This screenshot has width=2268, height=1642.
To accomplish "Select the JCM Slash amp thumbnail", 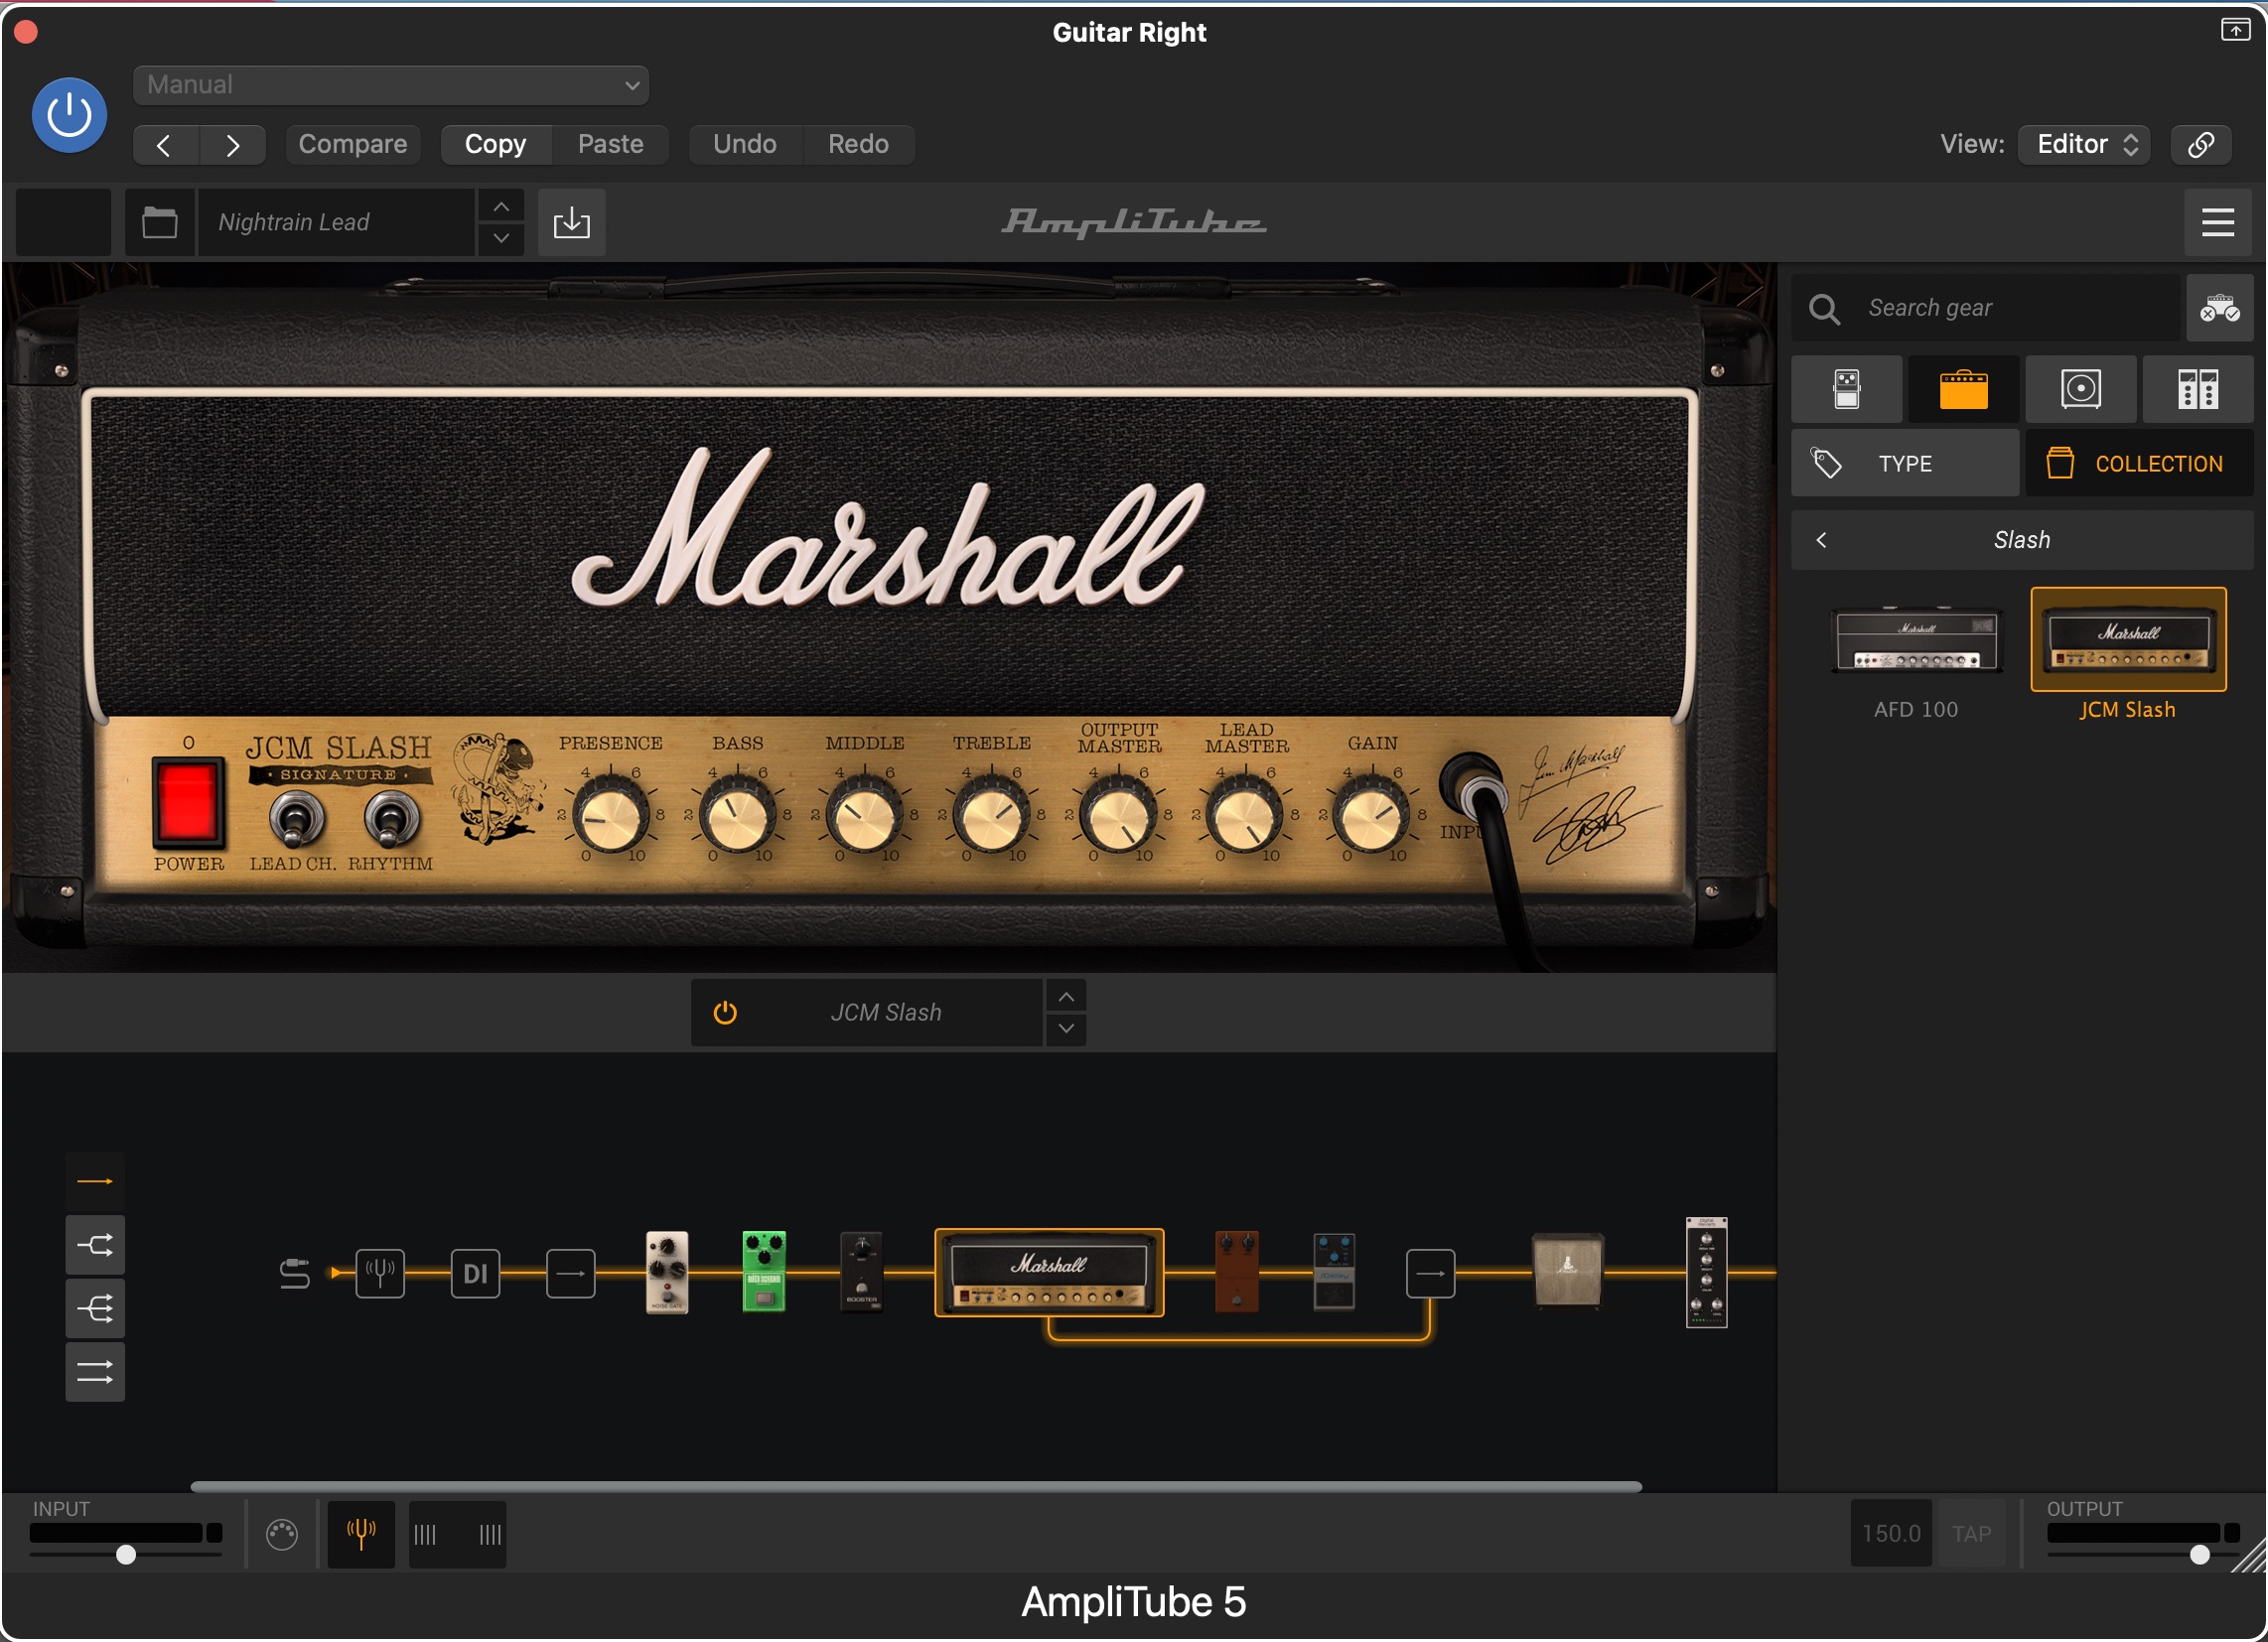I will tap(2129, 640).
